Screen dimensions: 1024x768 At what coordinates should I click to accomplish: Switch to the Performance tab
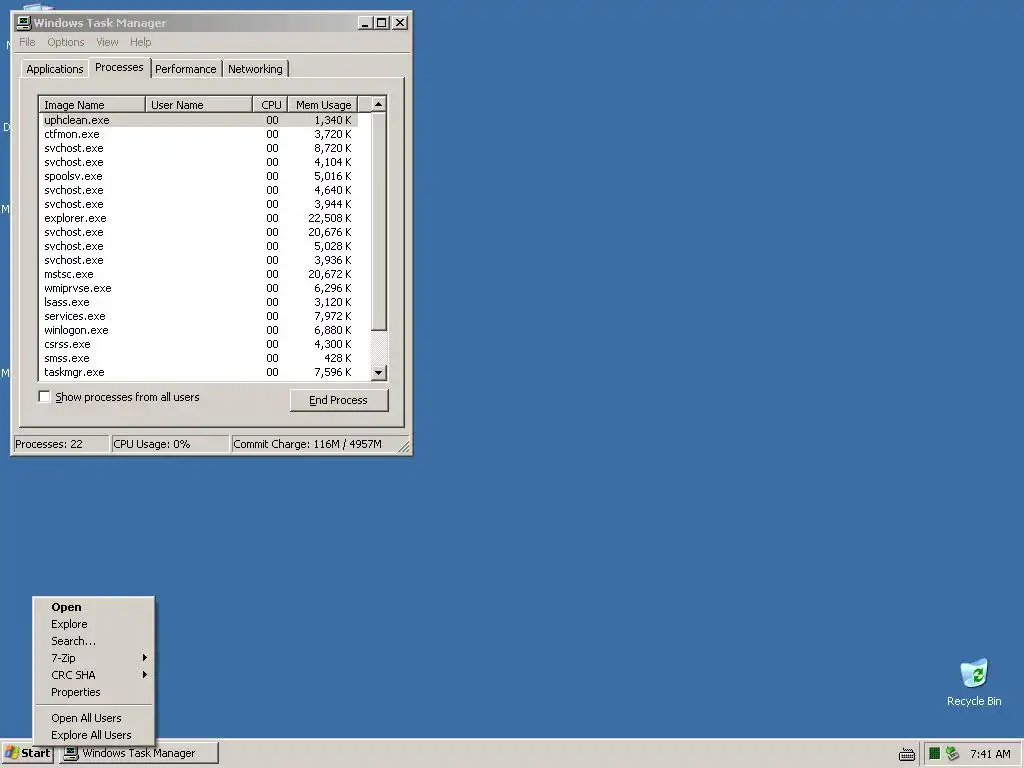(185, 69)
